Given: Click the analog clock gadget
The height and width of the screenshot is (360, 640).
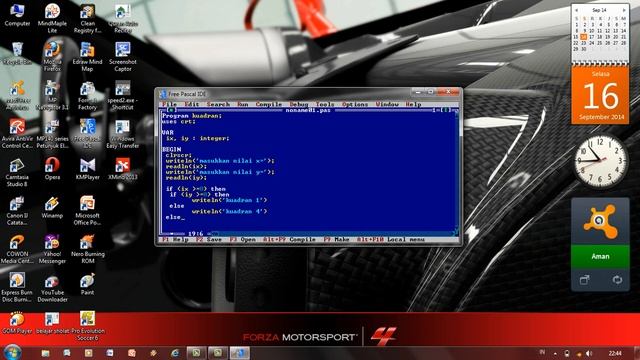Looking at the screenshot, I should point(600,161).
